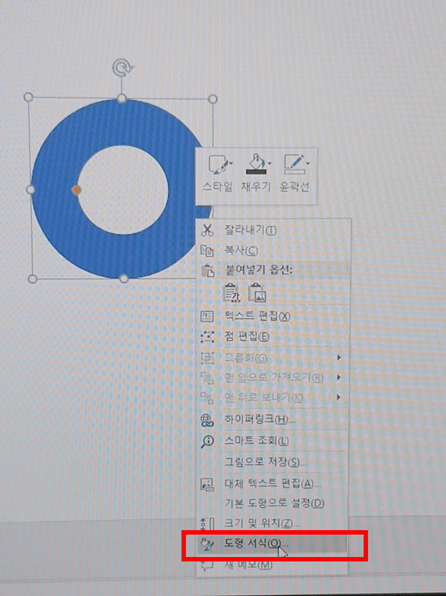This screenshot has height=596, width=446.
Task: Click the grouping icon beside 그룹화
Action: [x=207, y=358]
